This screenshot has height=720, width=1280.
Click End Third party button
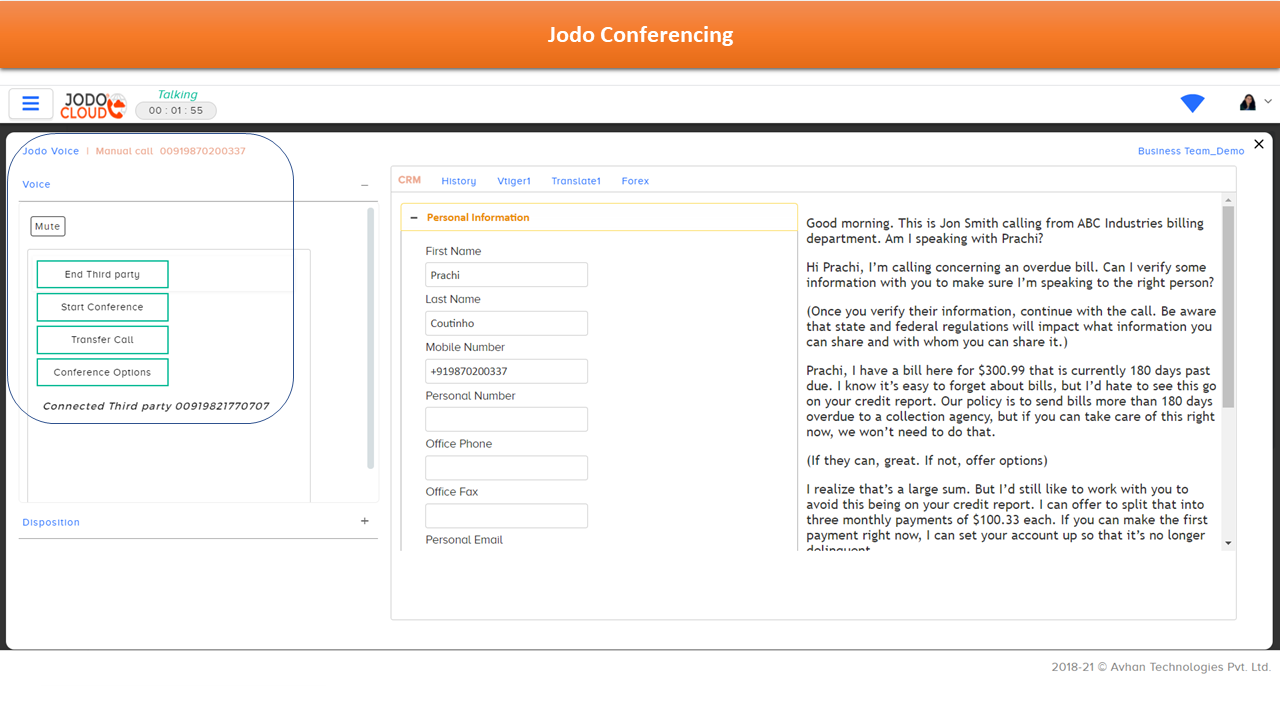coord(102,274)
